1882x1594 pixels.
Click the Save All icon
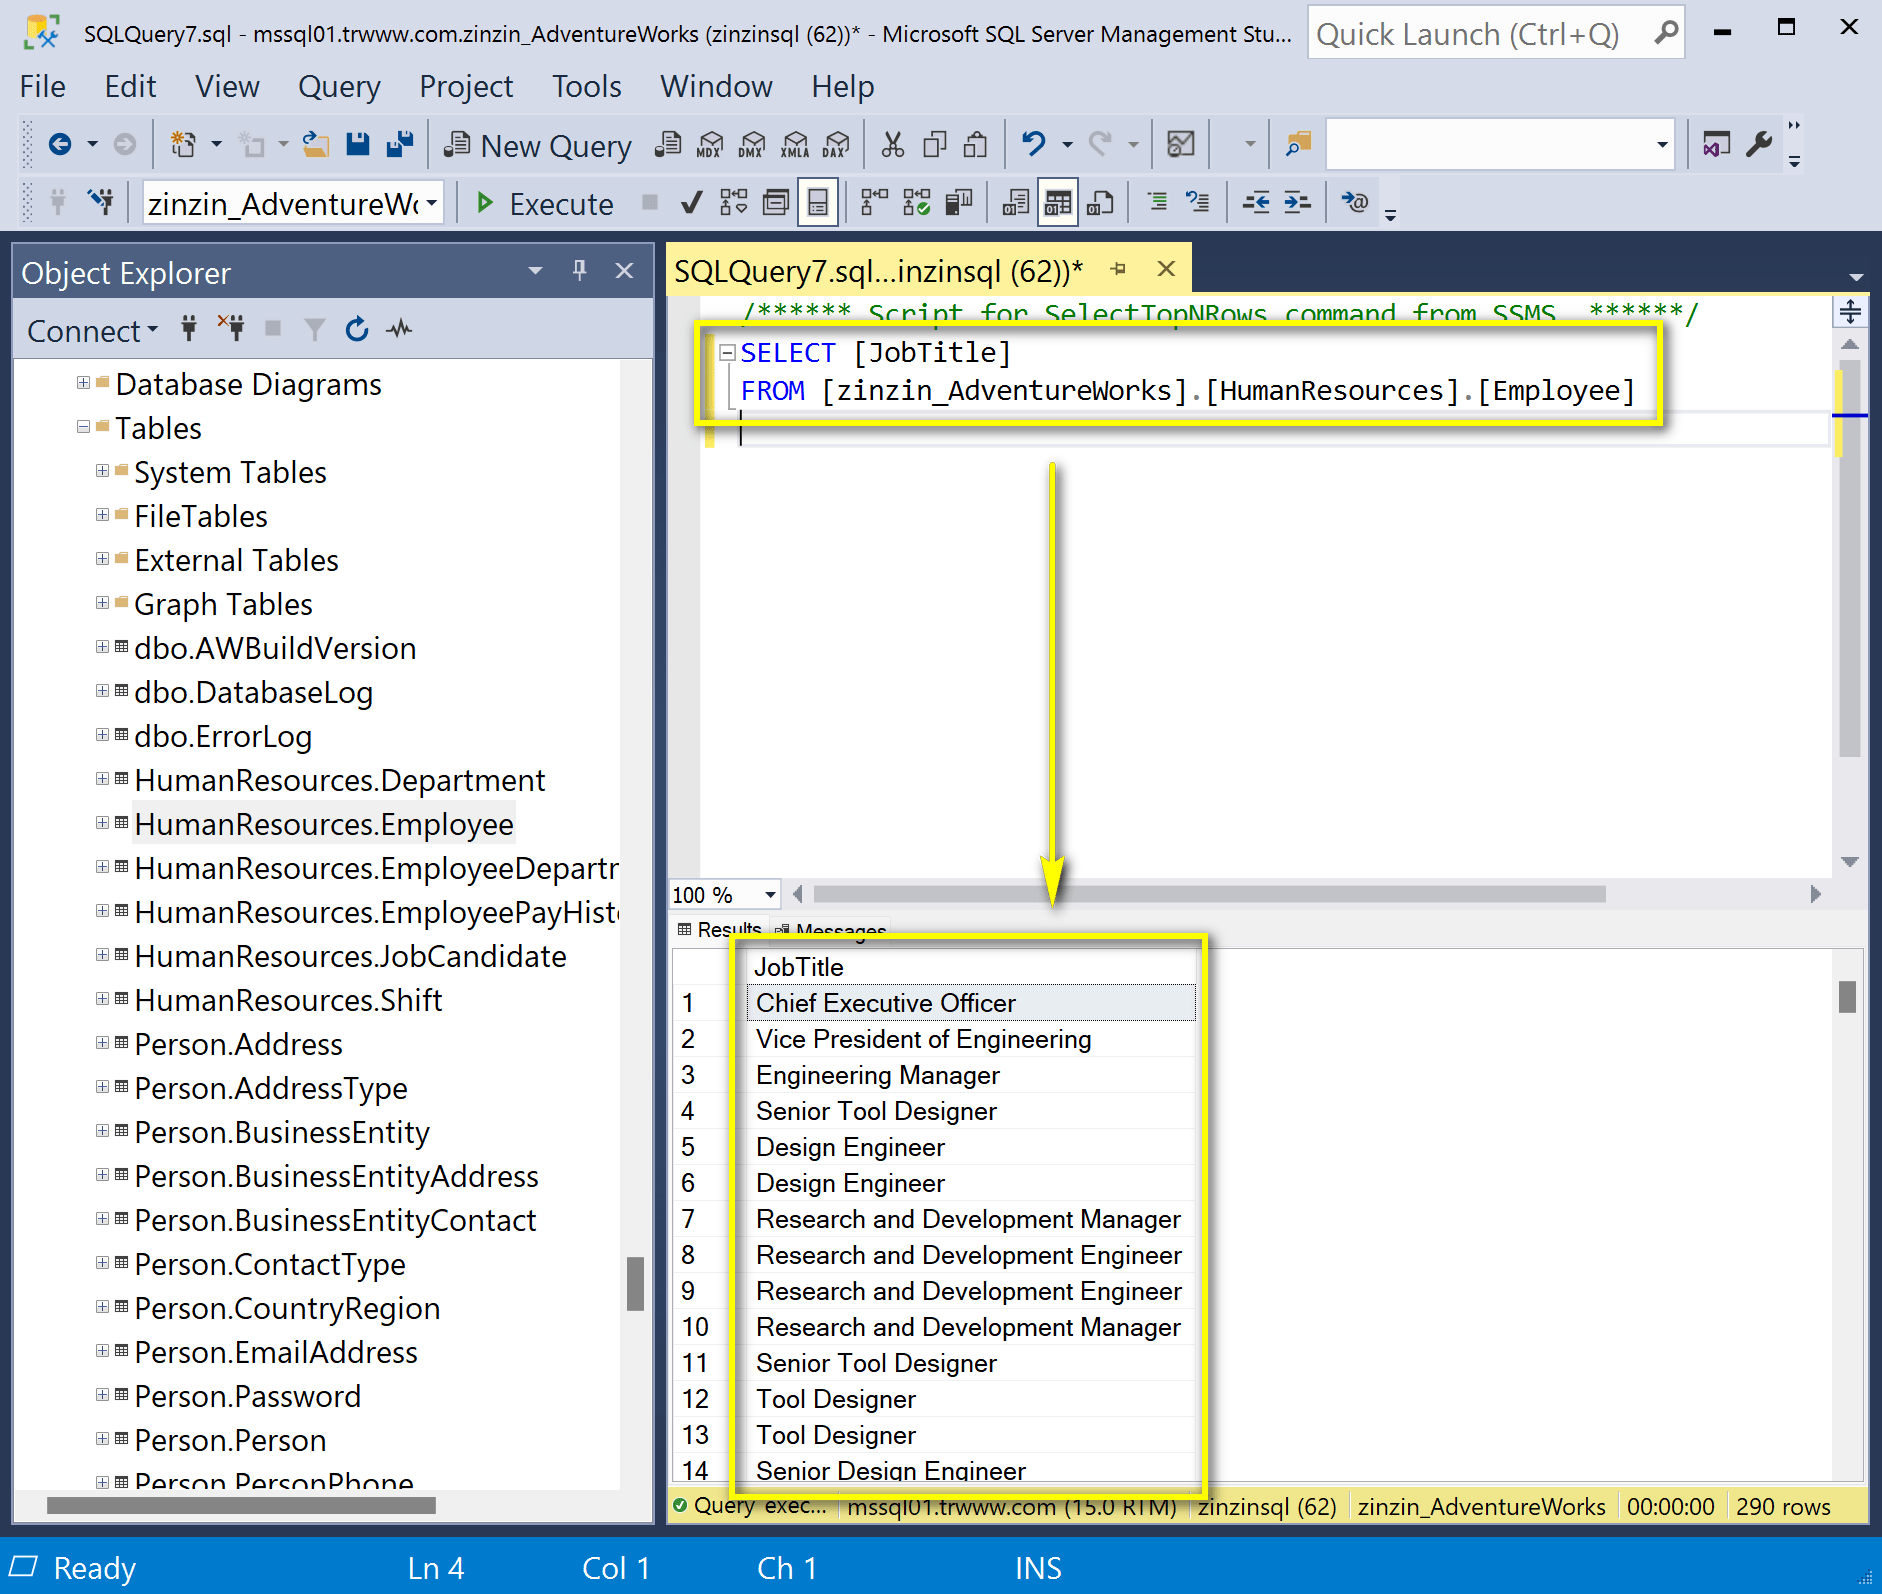click(400, 145)
